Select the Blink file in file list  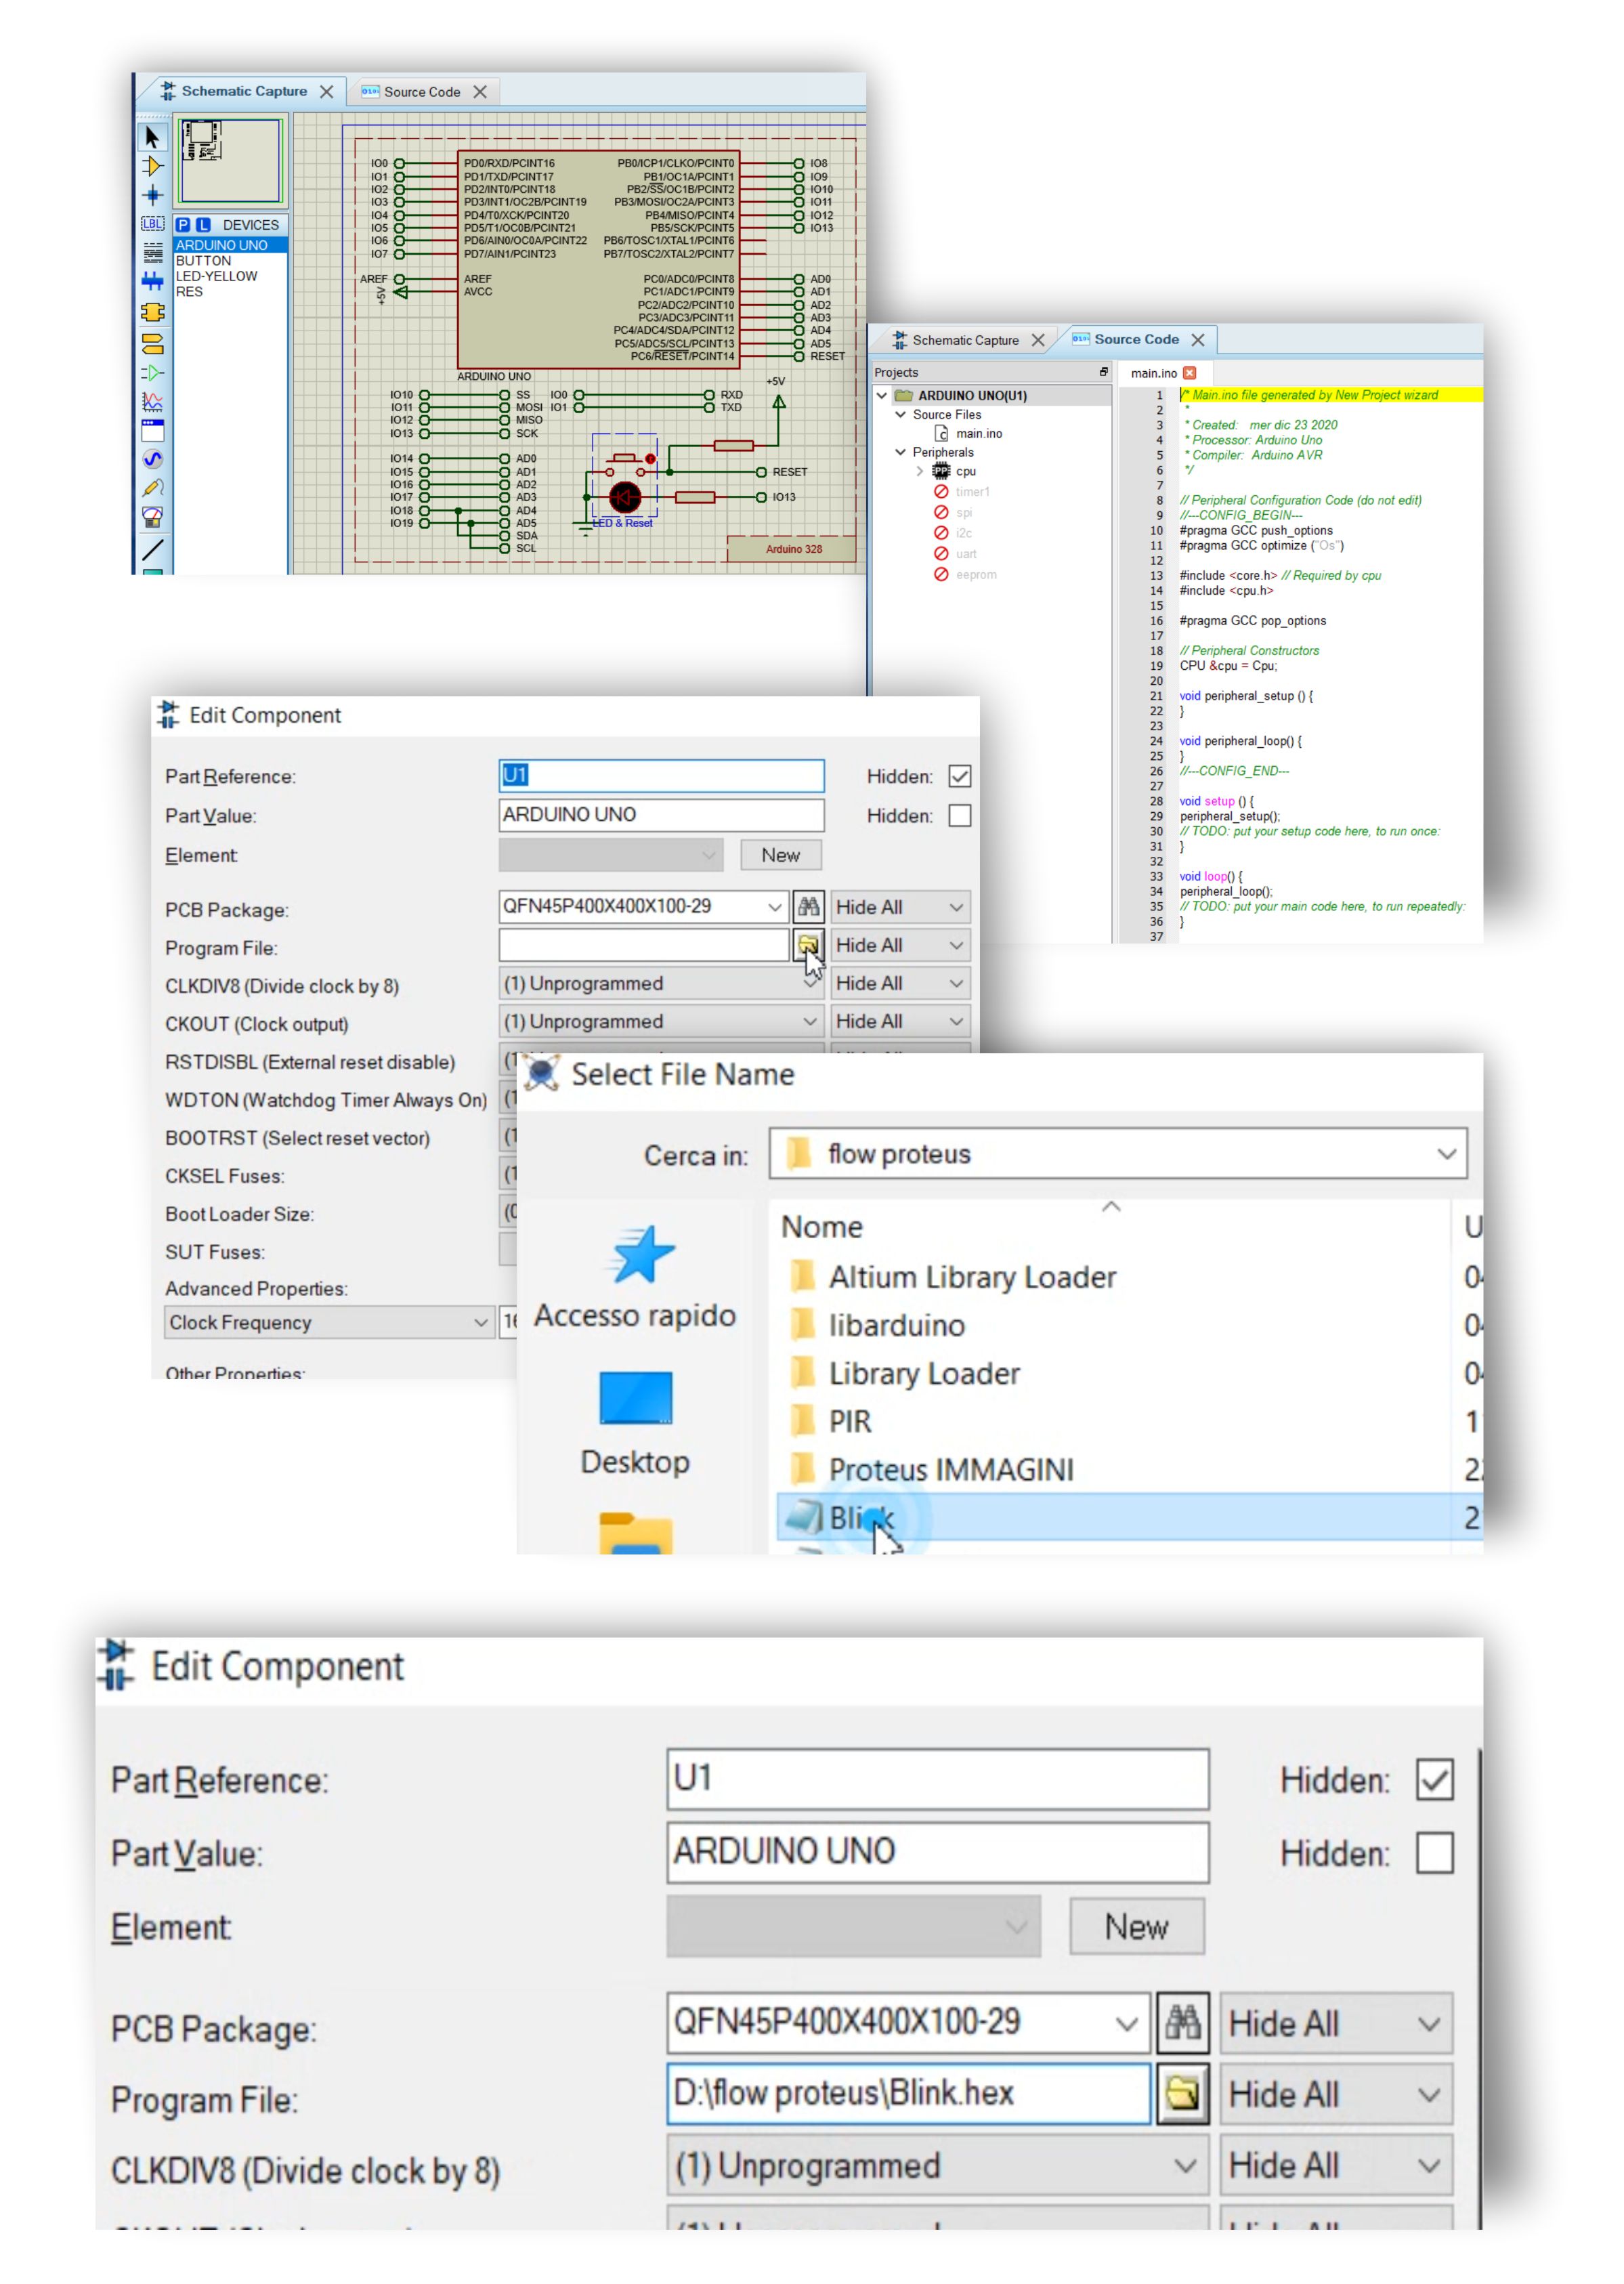1130,1518
